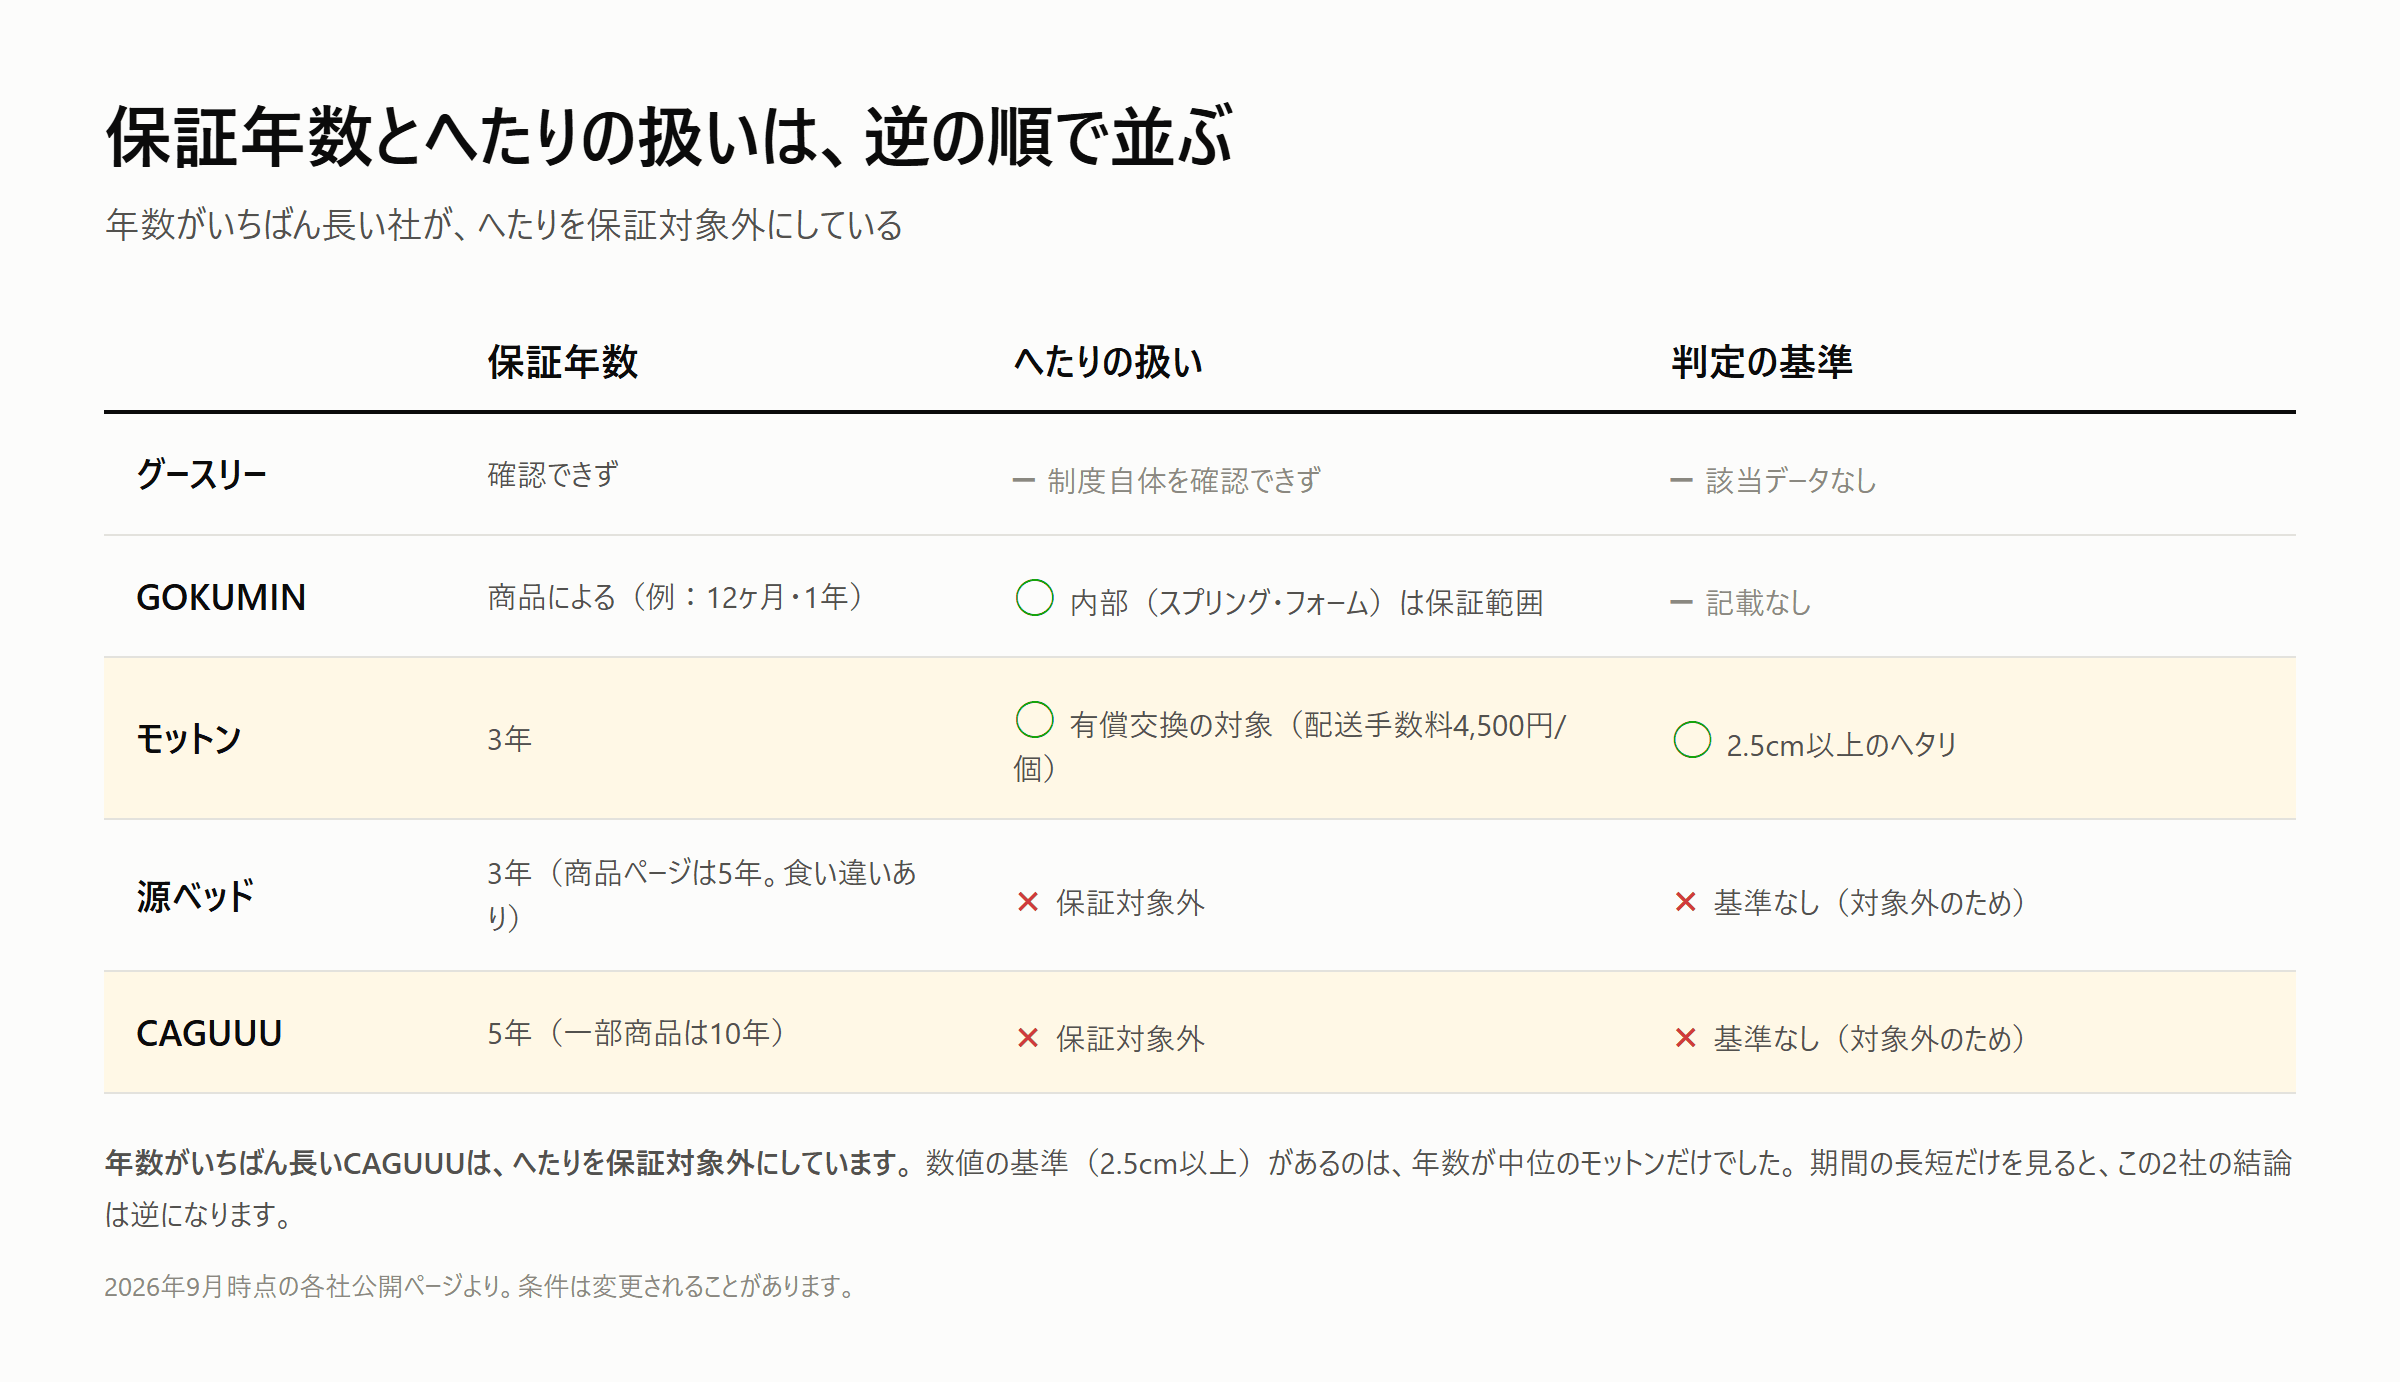Click the CAGUUU row label
Viewport: 2400px width, 1382px height.
click(209, 1033)
